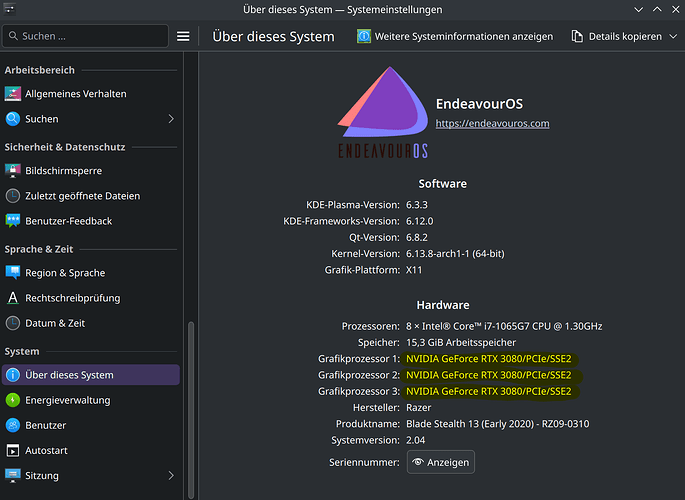
Task: Click the green Energieverwaltung icon
Action: click(13, 400)
